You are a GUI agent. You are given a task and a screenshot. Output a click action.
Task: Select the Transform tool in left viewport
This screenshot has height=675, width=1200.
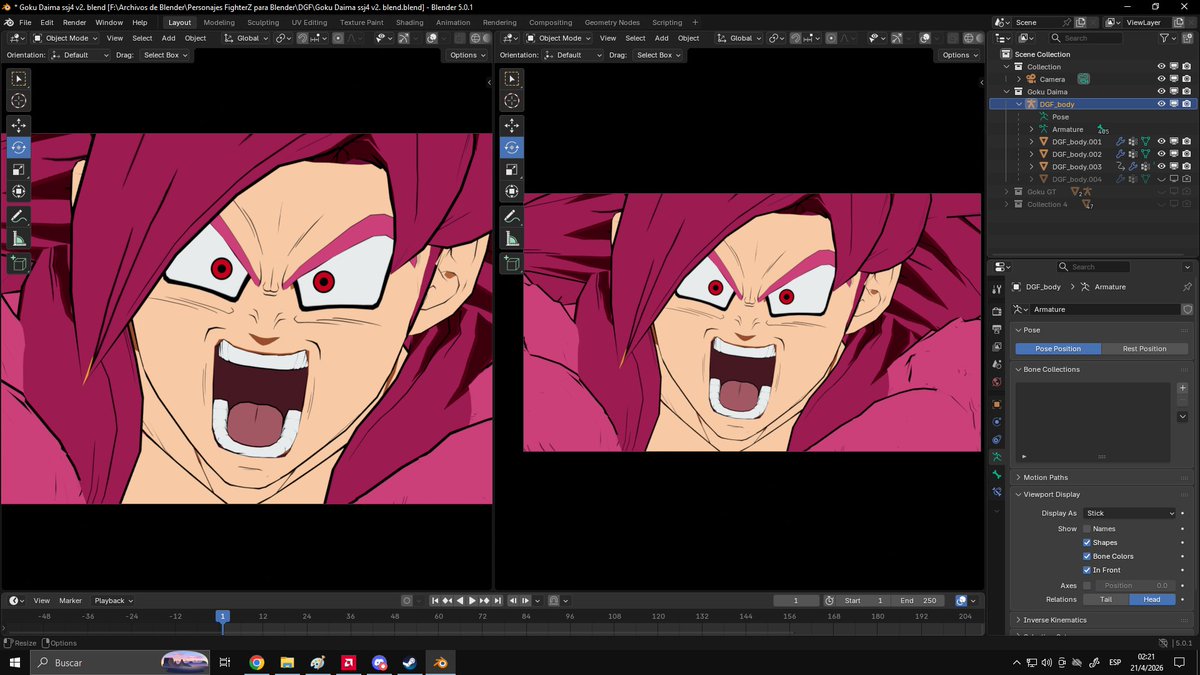(x=19, y=191)
